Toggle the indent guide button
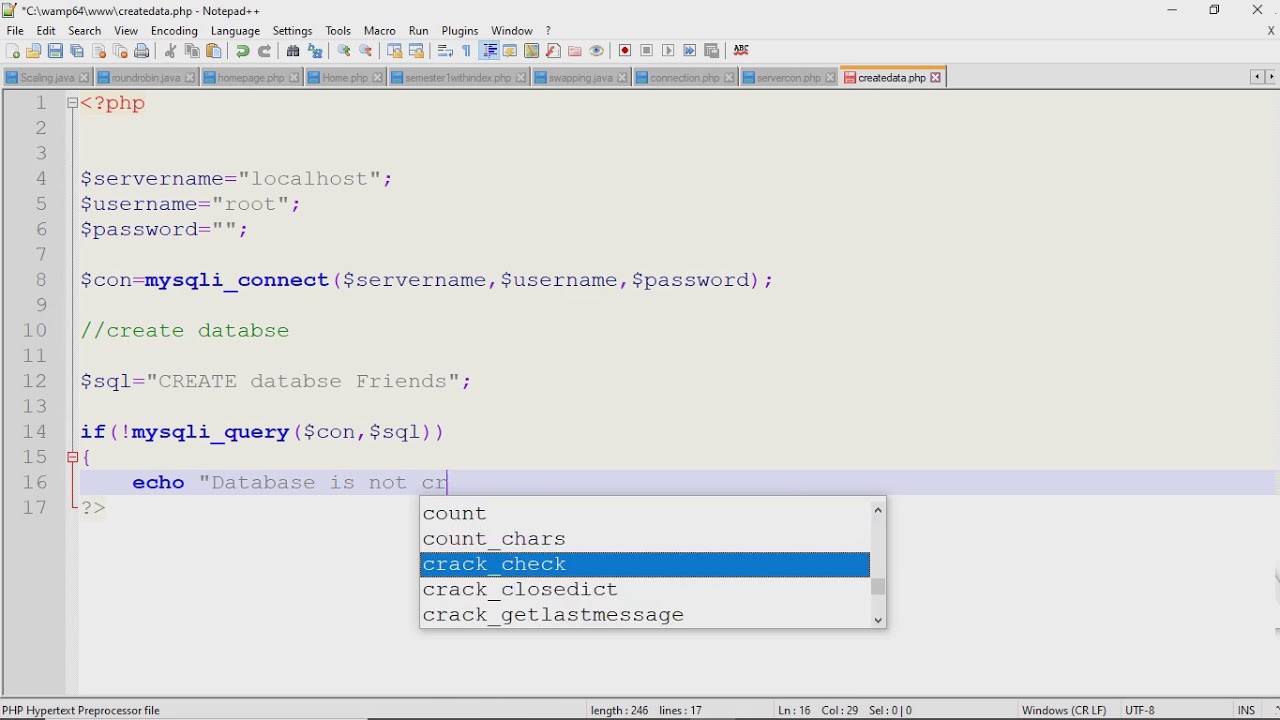Screen dimensions: 1280x720 pos(490,51)
